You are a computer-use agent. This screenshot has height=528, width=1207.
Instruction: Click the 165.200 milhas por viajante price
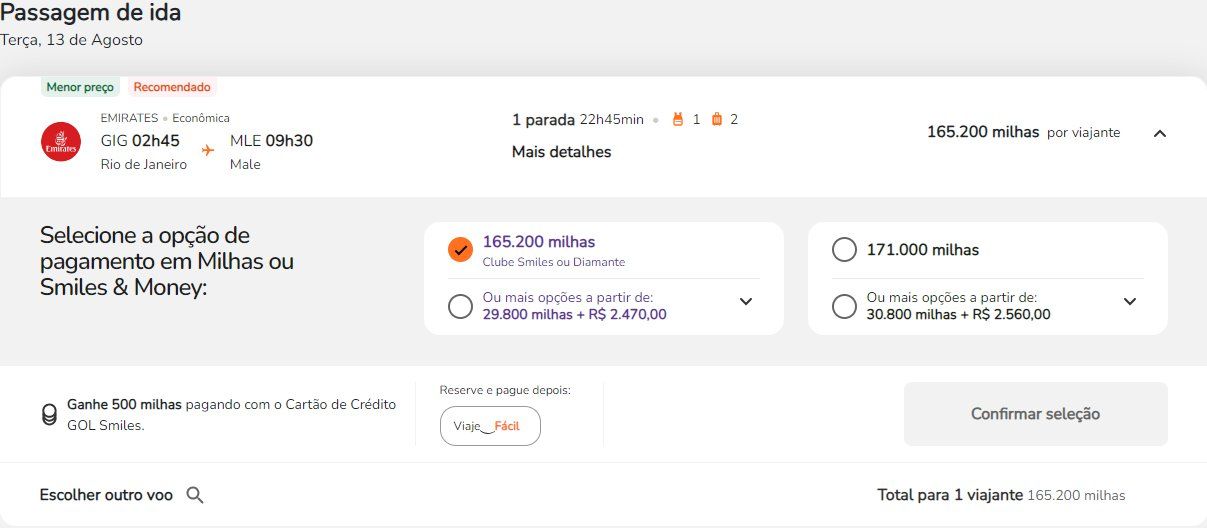[x=1023, y=132]
